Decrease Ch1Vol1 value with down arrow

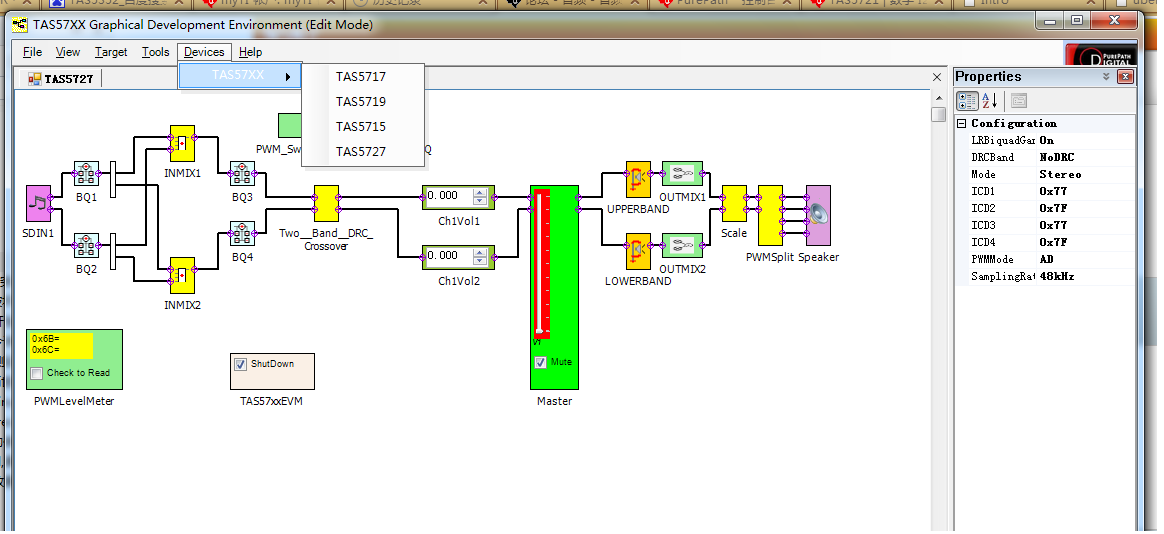[x=480, y=201]
